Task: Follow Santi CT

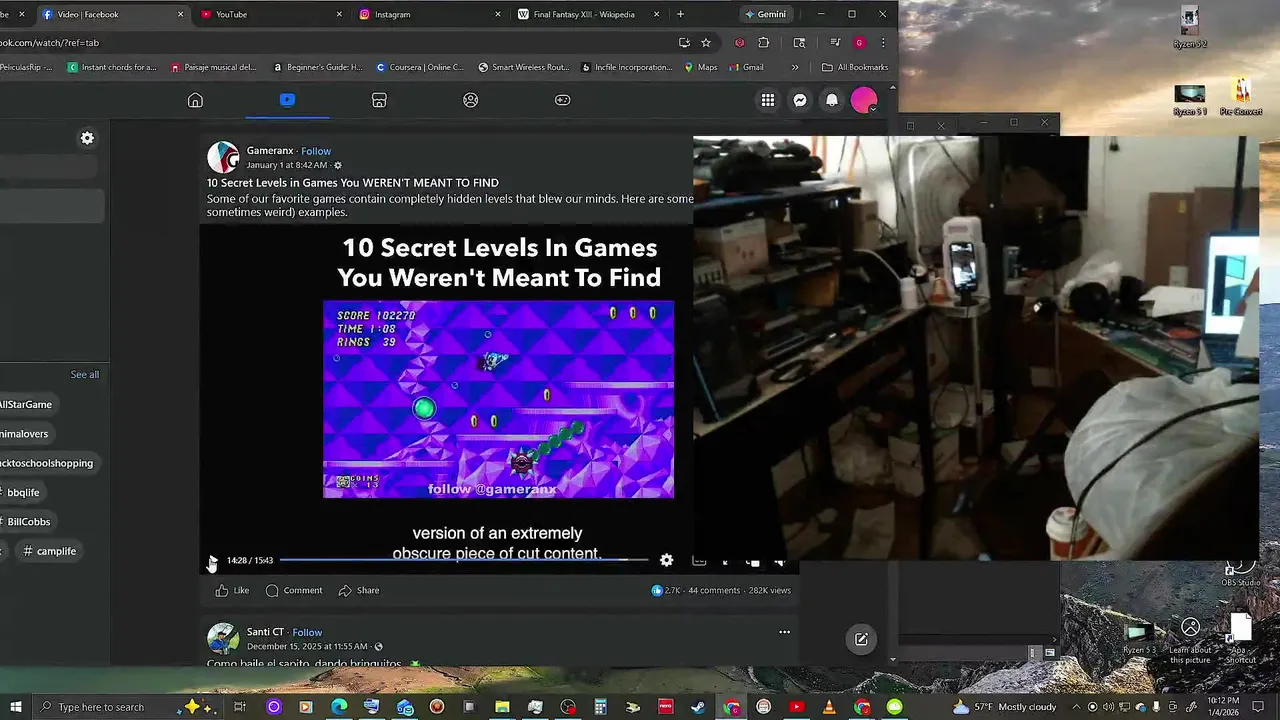Action: (307, 632)
